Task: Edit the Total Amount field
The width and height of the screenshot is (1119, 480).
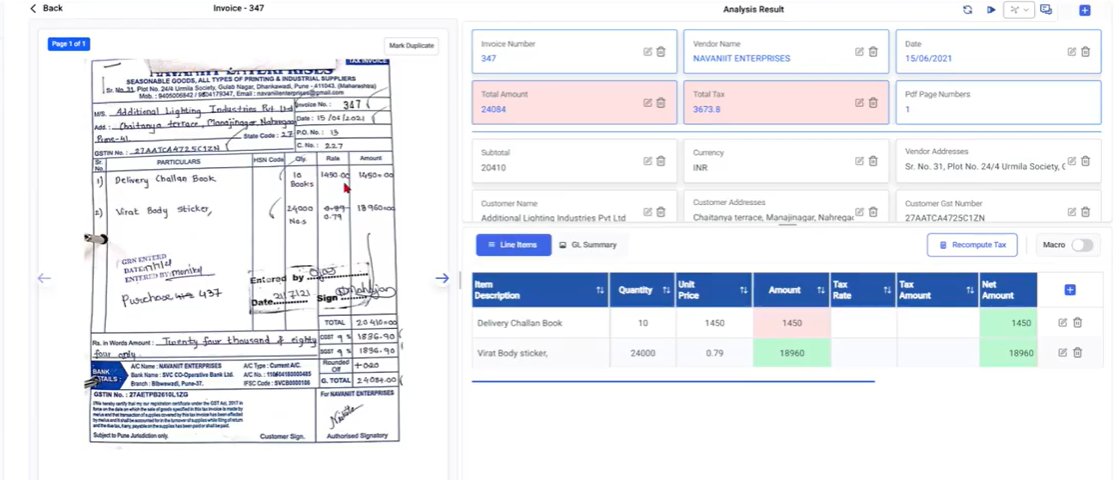Action: pyautogui.click(x=648, y=103)
